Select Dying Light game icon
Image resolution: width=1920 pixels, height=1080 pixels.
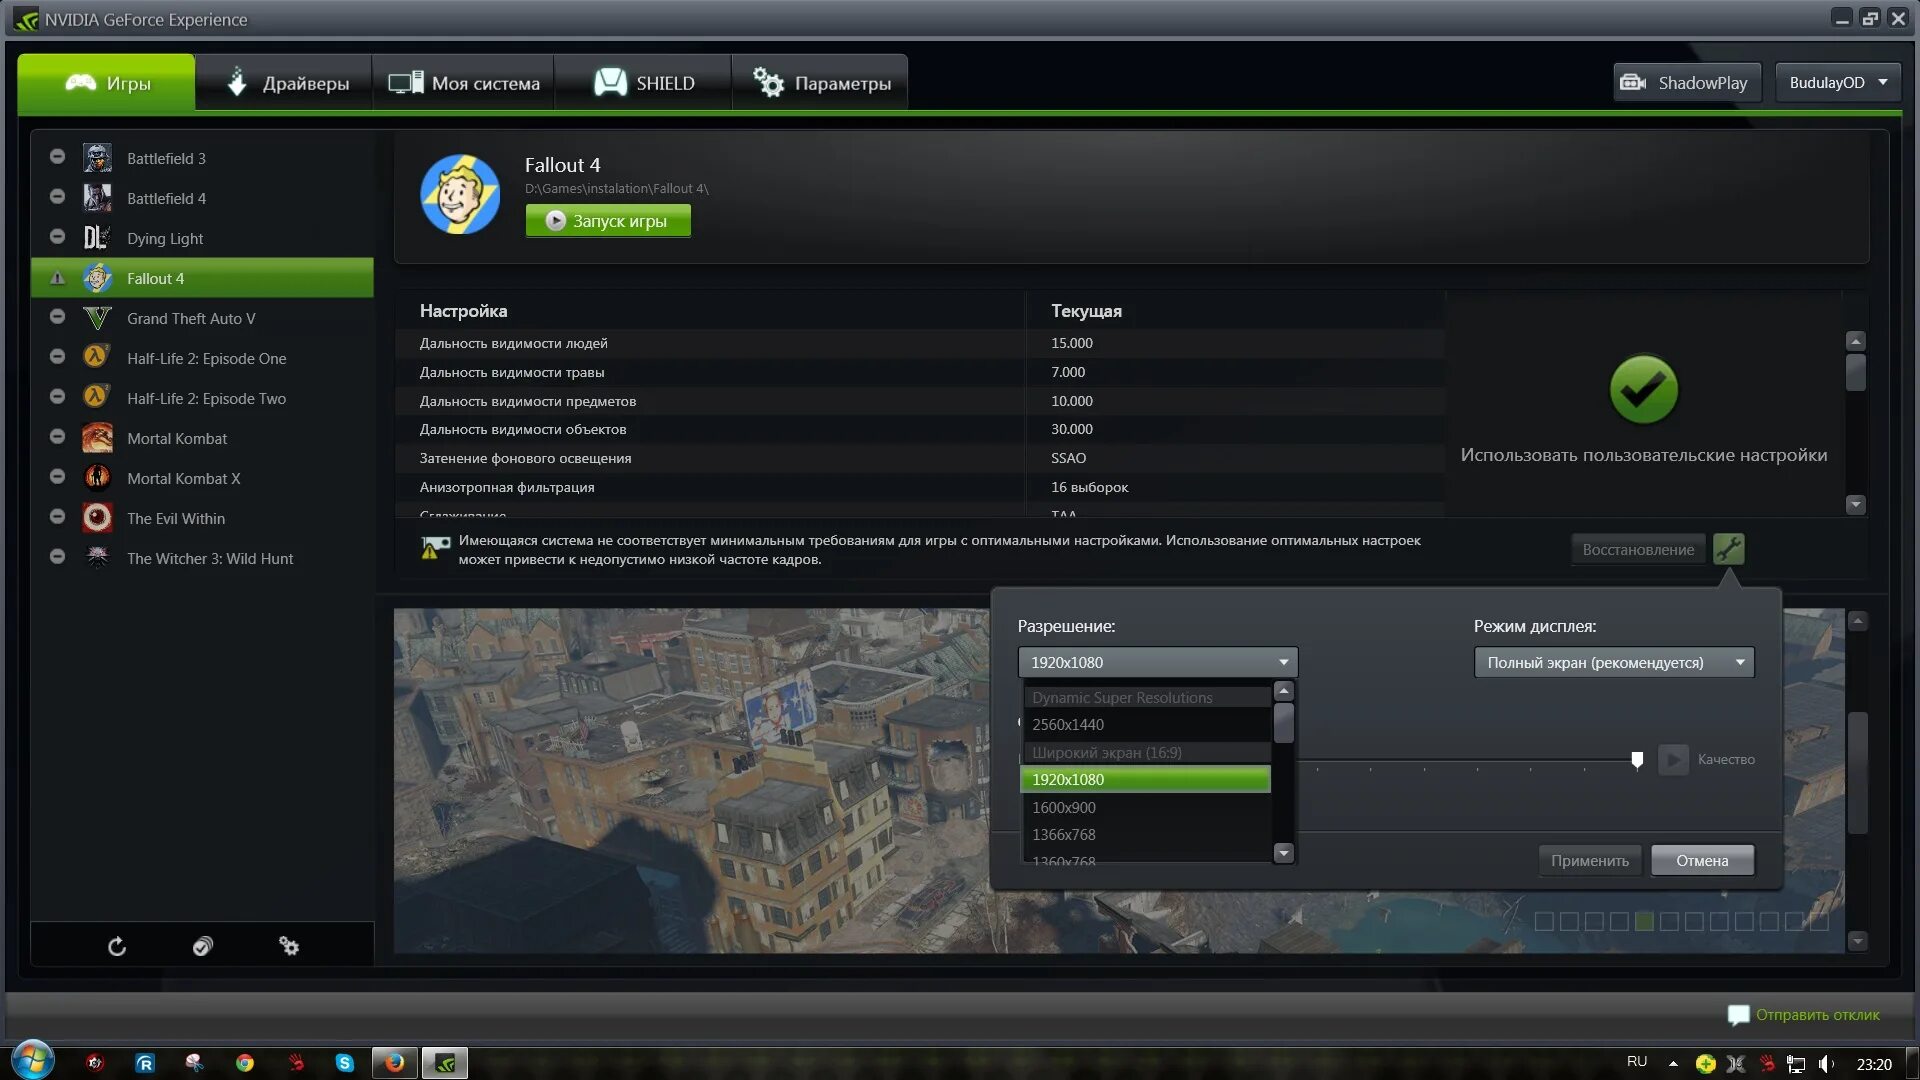pos(97,238)
